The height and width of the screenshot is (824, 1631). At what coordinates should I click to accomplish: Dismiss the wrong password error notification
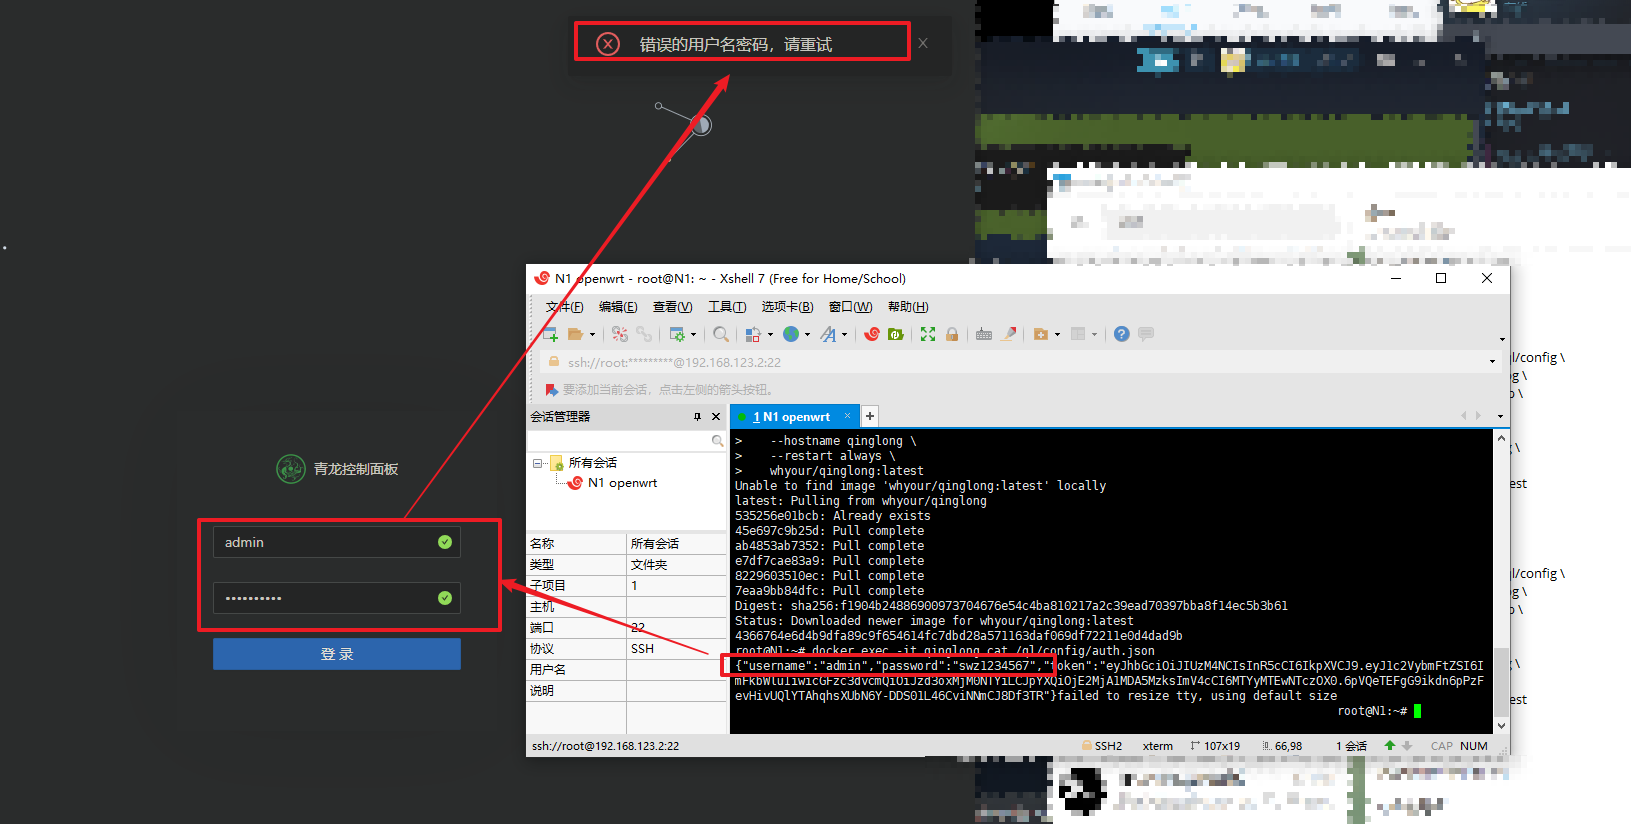click(923, 43)
